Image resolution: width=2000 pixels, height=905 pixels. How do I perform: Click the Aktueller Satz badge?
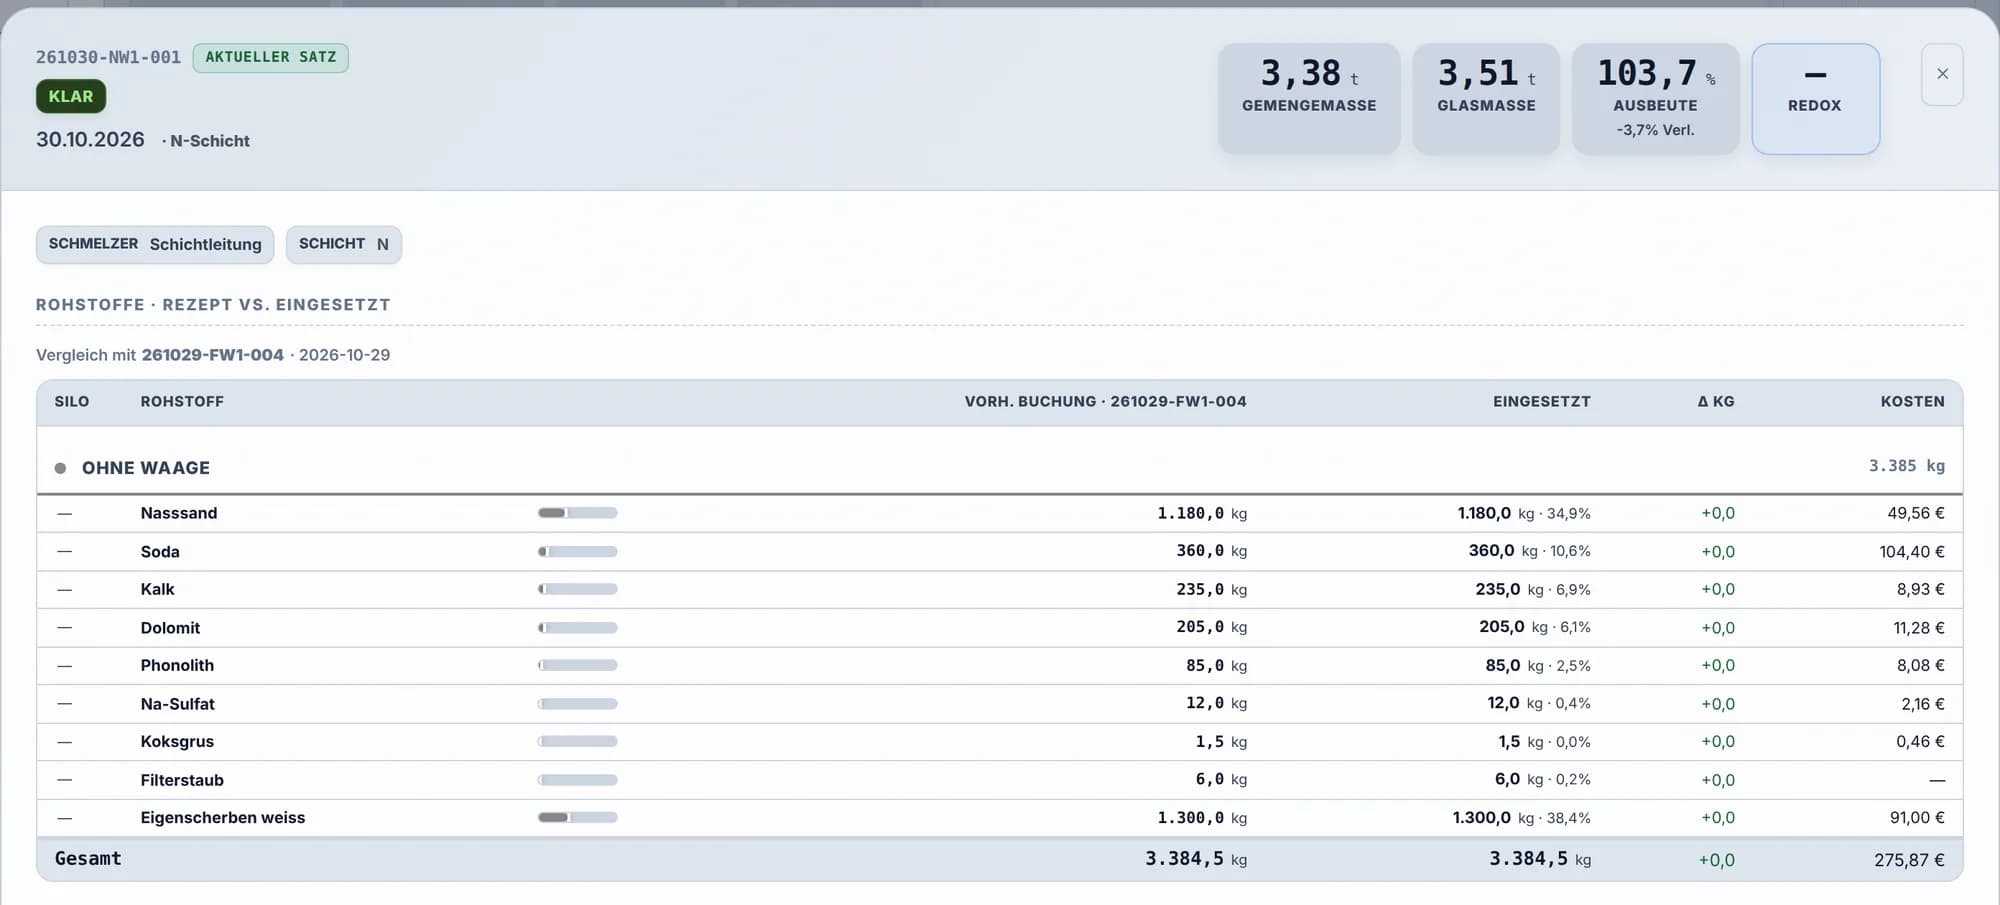click(271, 57)
